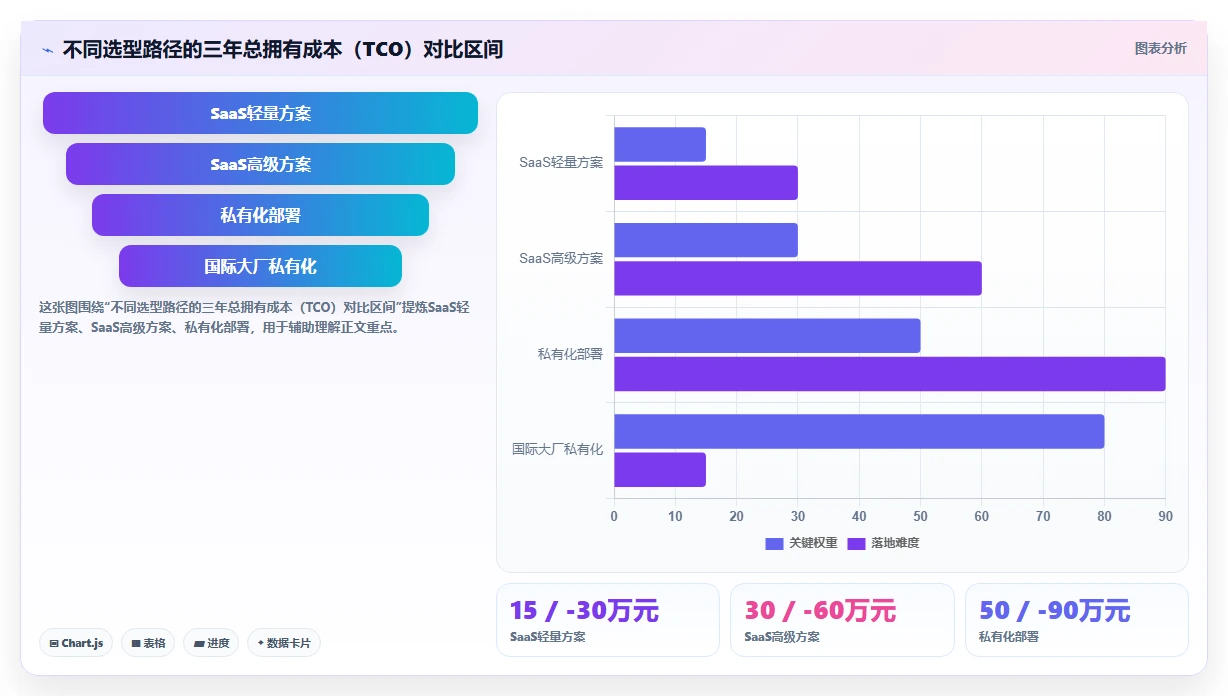Screen dimensions: 1228x696
Task: Toggle the 关键权重 legend swatch
Action: [775, 543]
